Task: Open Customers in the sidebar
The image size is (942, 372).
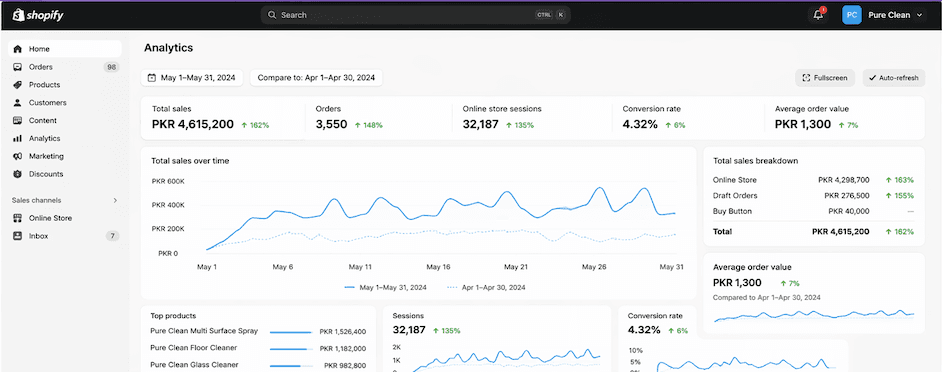Action: tap(65, 103)
